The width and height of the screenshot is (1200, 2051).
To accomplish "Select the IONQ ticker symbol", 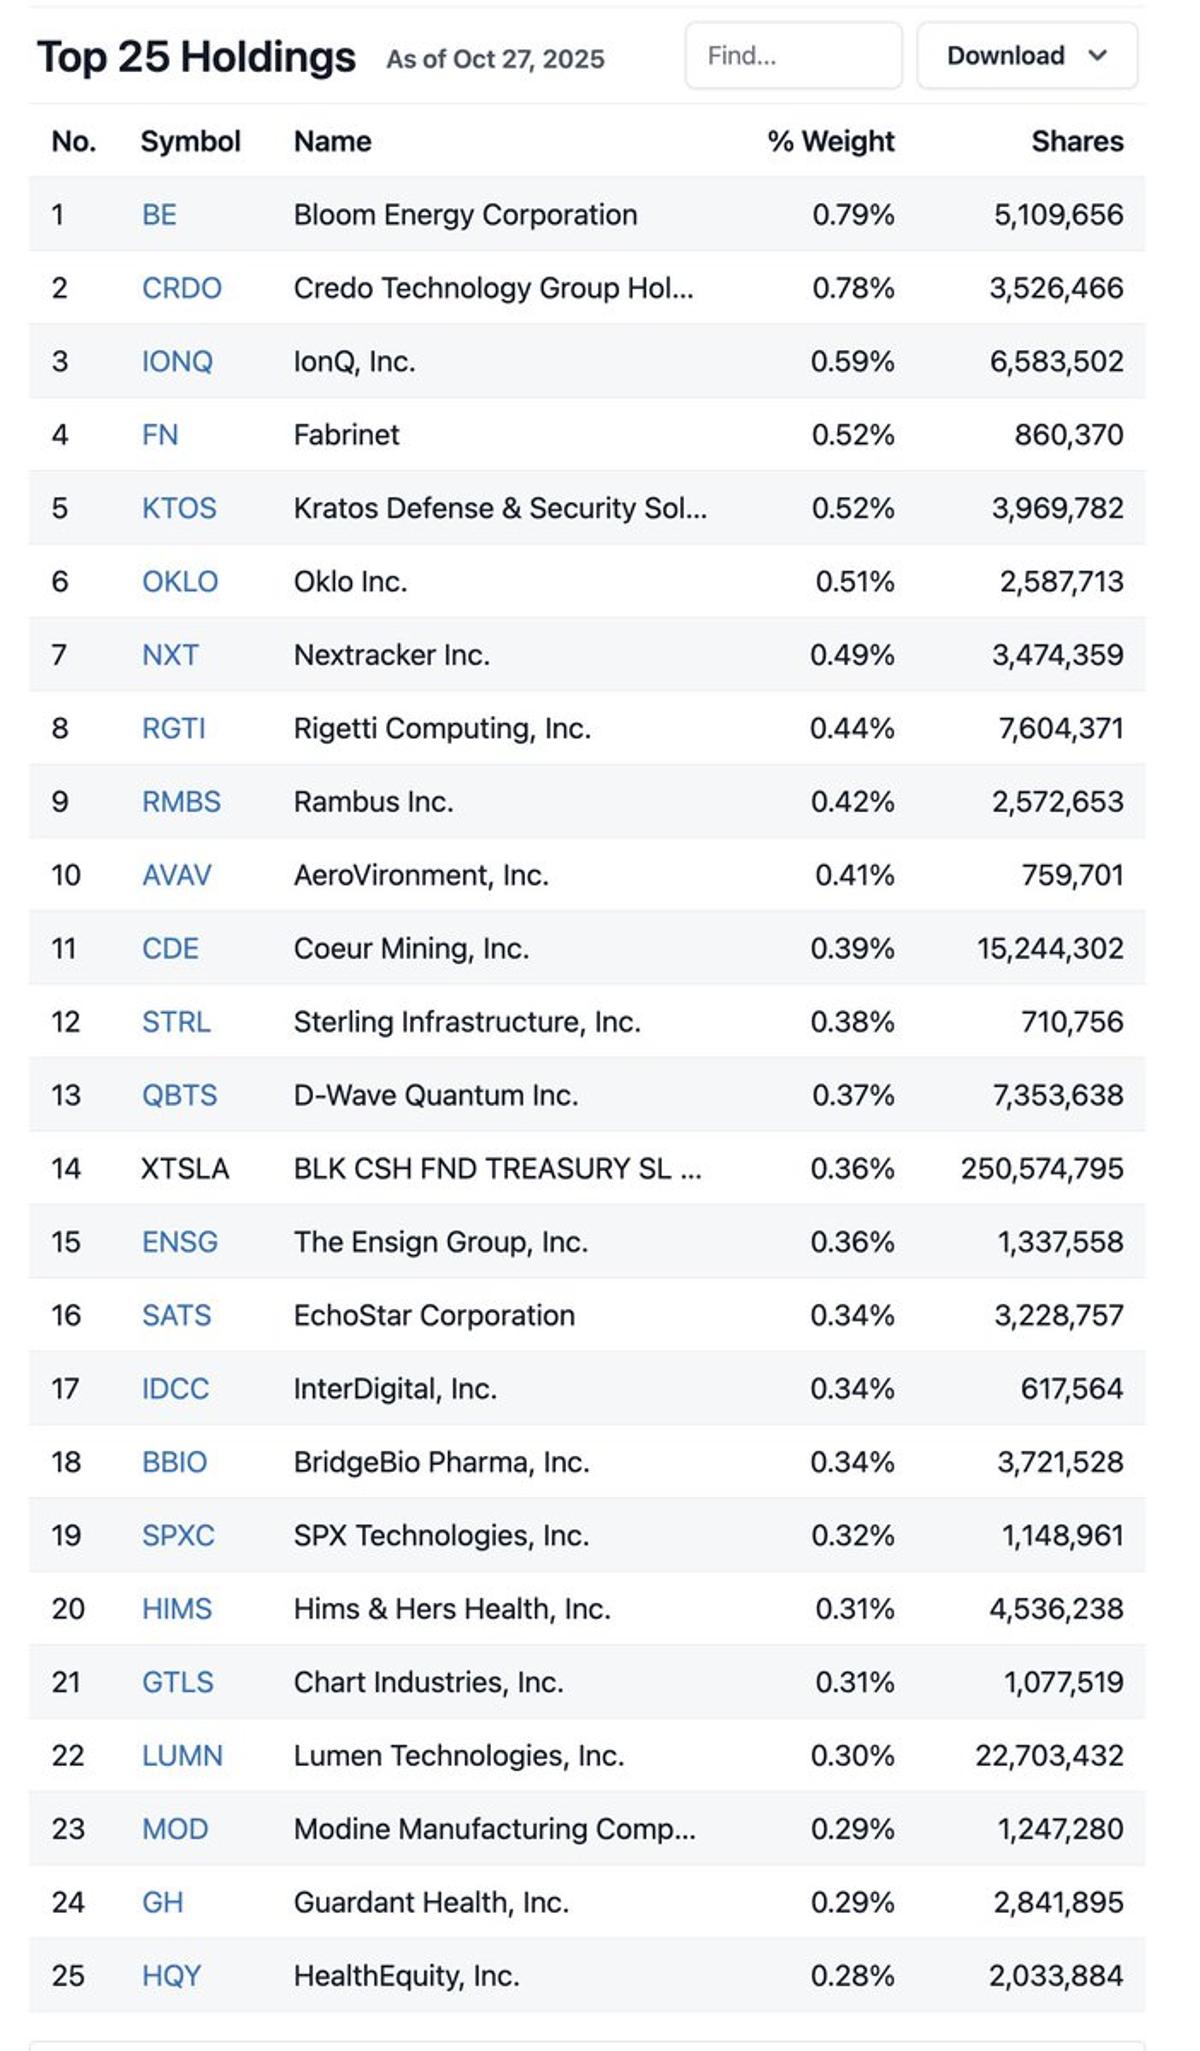I will (x=176, y=361).
